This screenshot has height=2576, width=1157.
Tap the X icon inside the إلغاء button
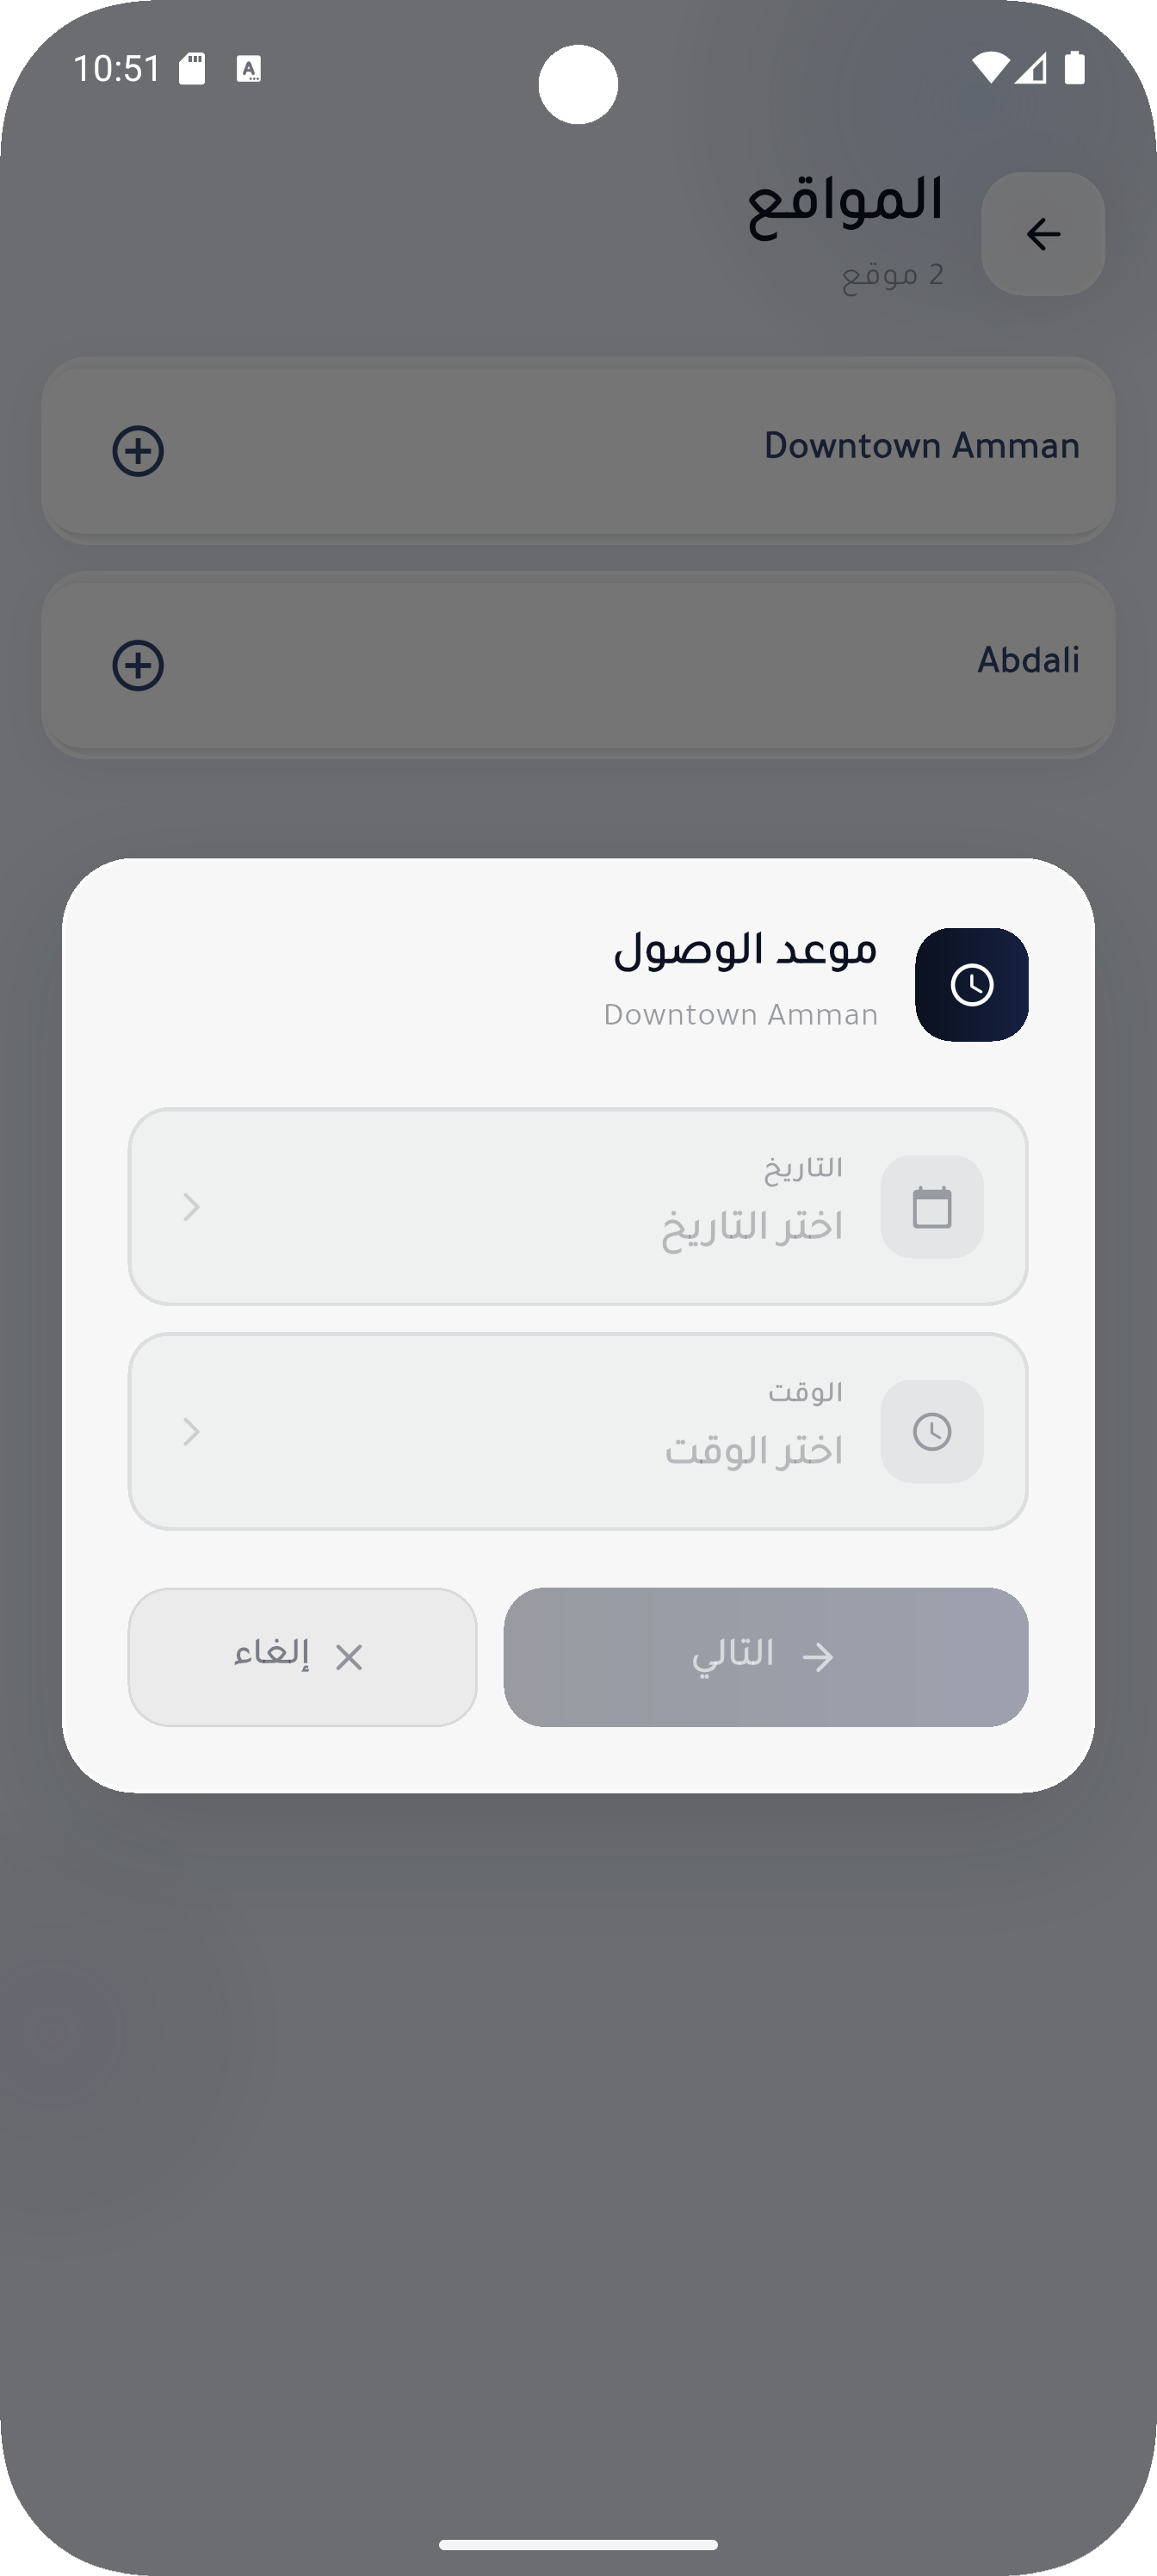[x=350, y=1657]
